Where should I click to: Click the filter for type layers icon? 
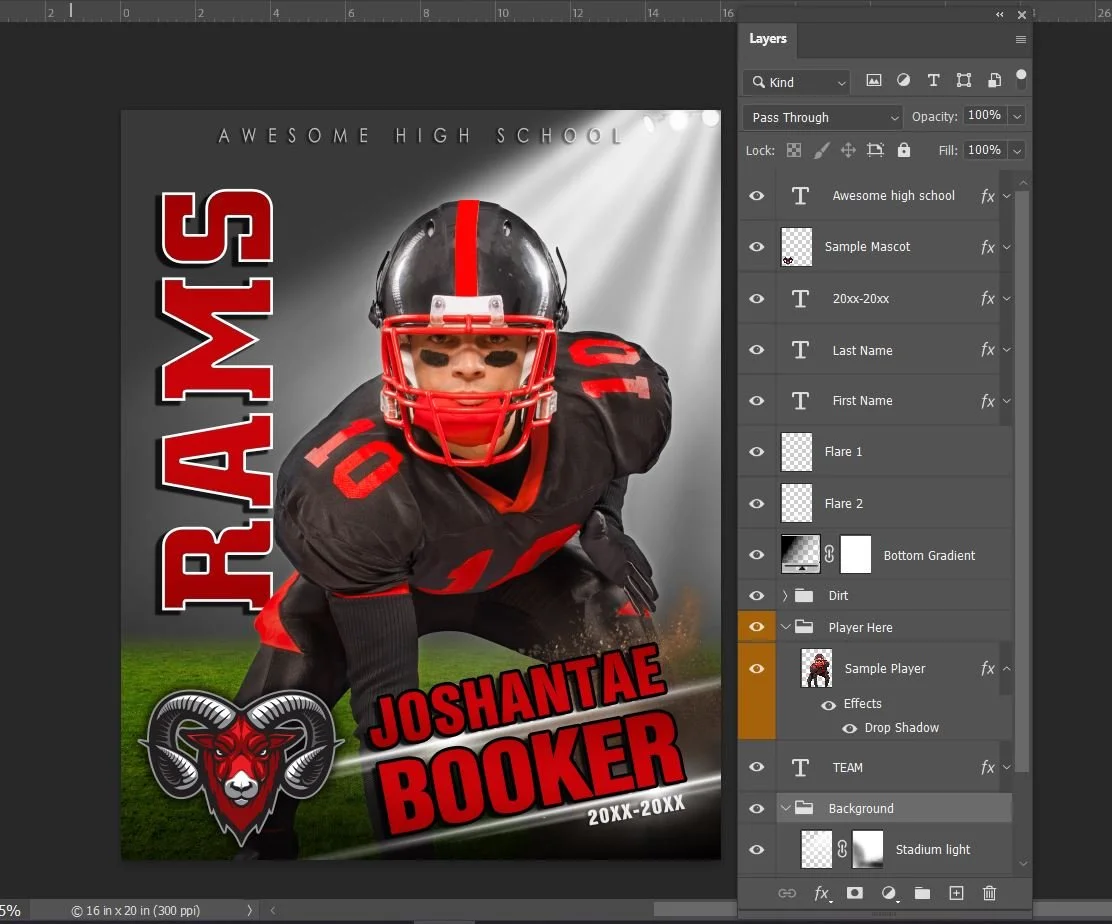(x=934, y=80)
